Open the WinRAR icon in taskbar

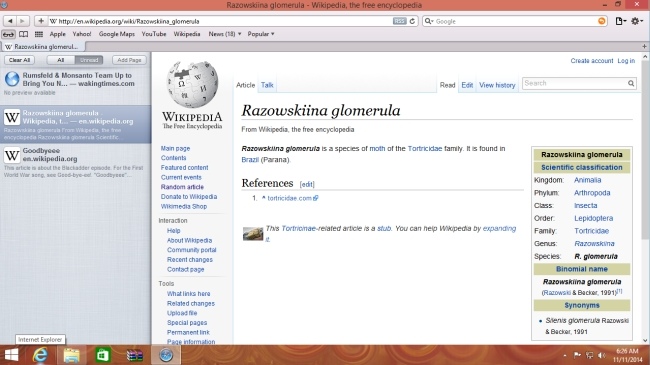click(x=134, y=355)
